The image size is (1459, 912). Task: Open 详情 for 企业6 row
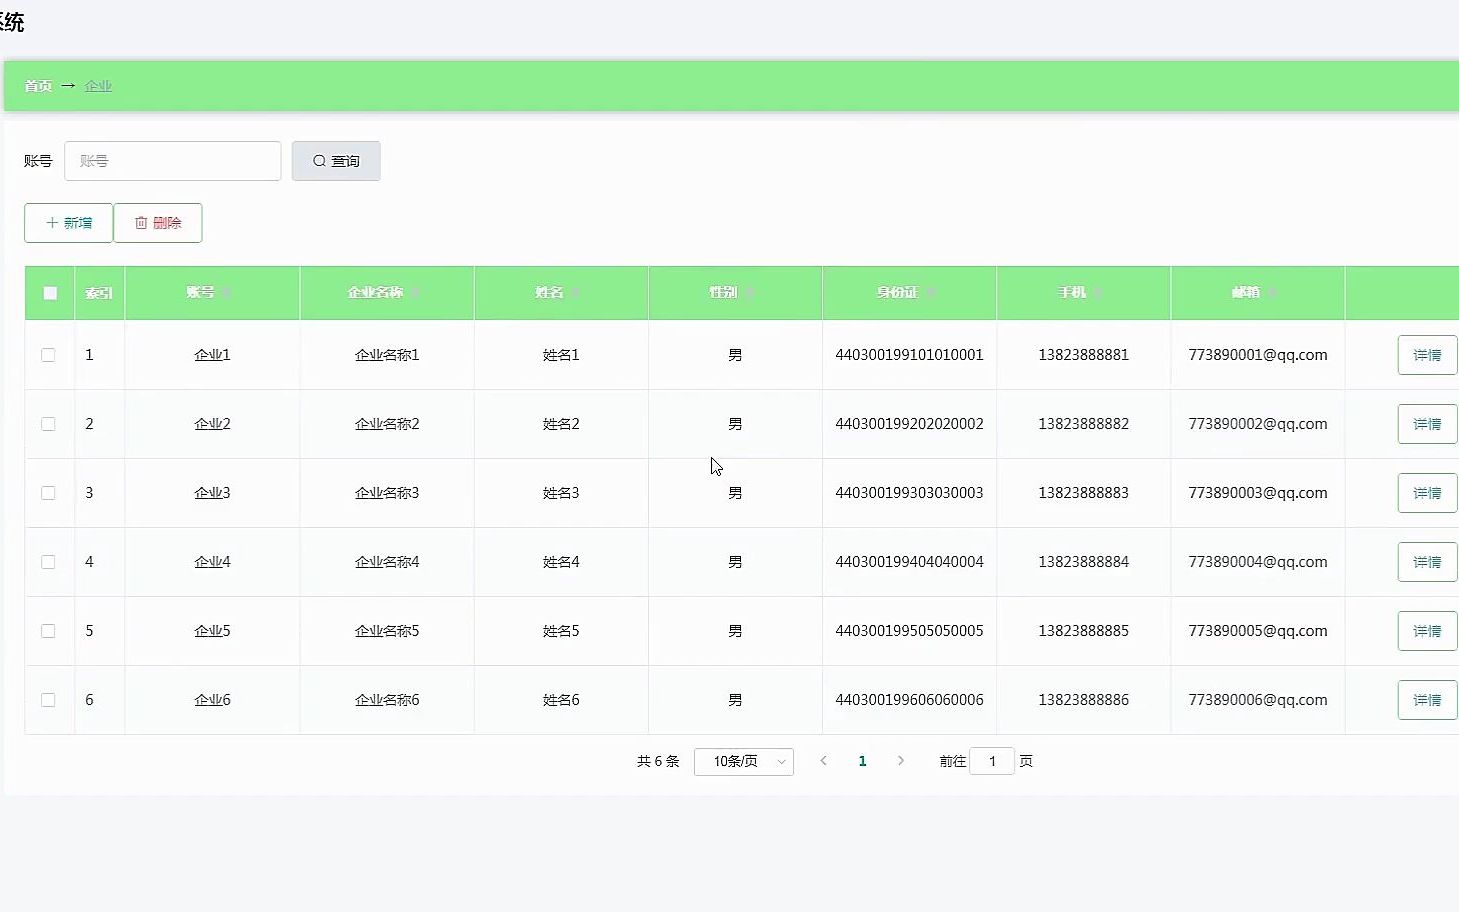[1427, 700]
